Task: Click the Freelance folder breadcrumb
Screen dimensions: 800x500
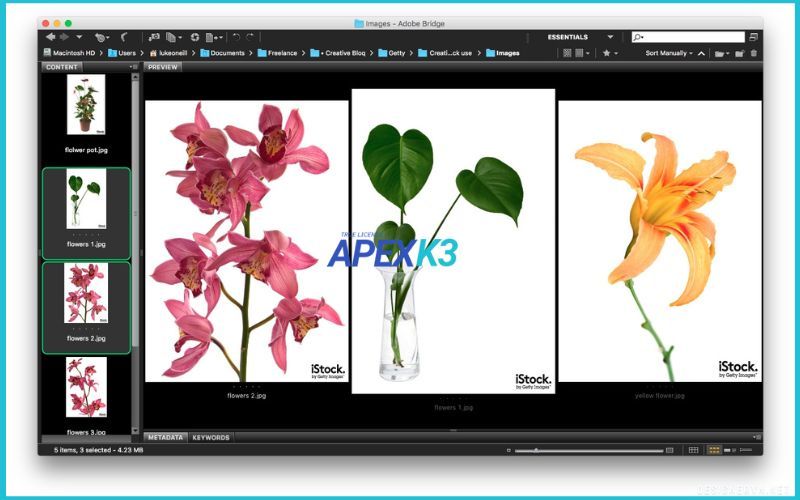Action: tap(278, 53)
